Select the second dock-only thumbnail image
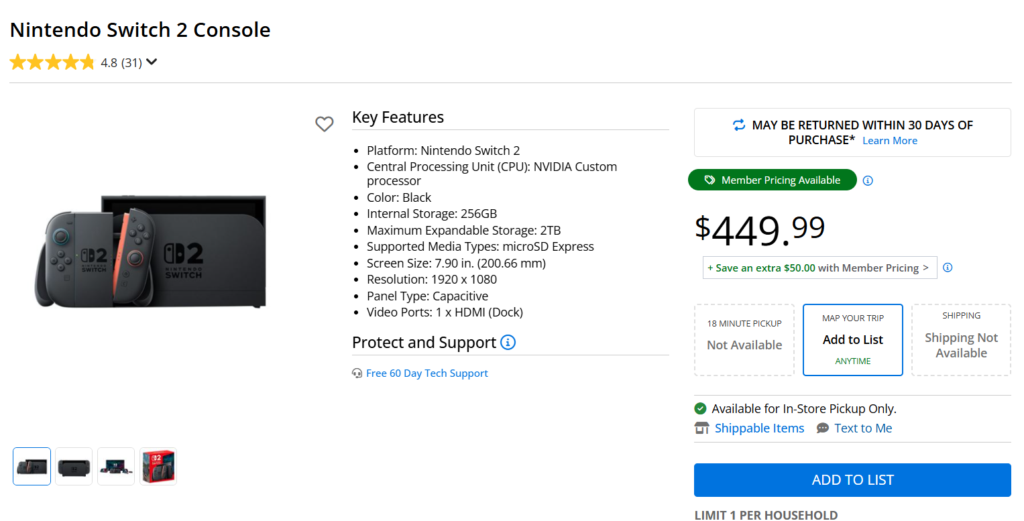Viewport: 1024px width, 521px height. (x=74, y=466)
